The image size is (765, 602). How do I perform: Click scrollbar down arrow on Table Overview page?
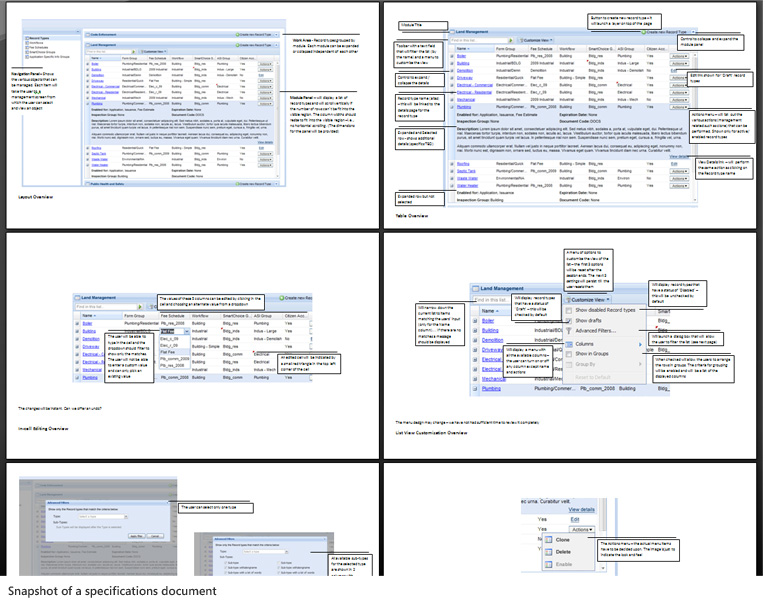(695, 200)
